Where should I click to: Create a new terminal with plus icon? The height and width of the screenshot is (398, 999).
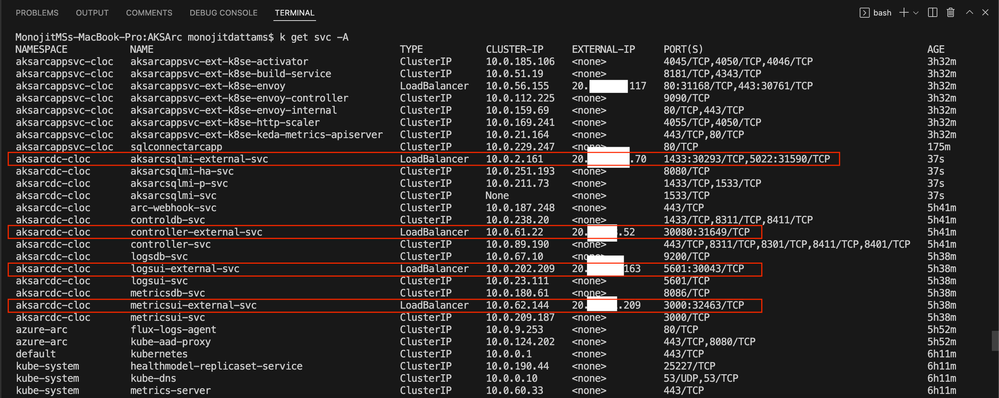(x=903, y=13)
